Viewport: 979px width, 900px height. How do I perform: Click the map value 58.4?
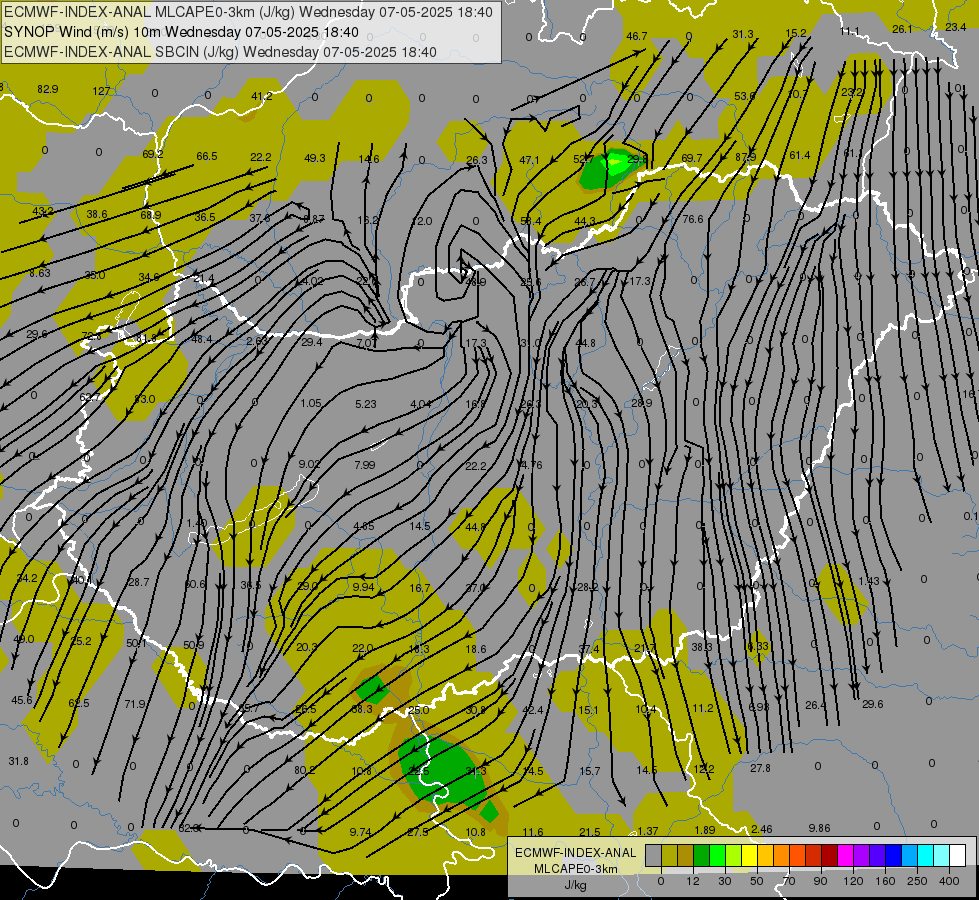[530, 222]
